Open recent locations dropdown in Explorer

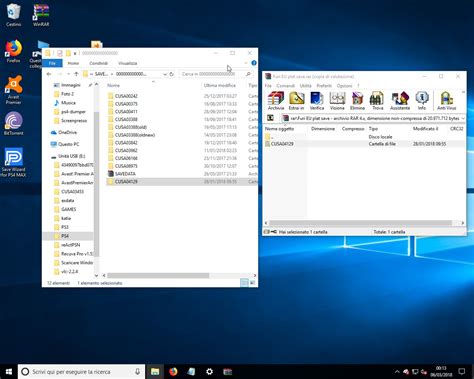(68, 74)
